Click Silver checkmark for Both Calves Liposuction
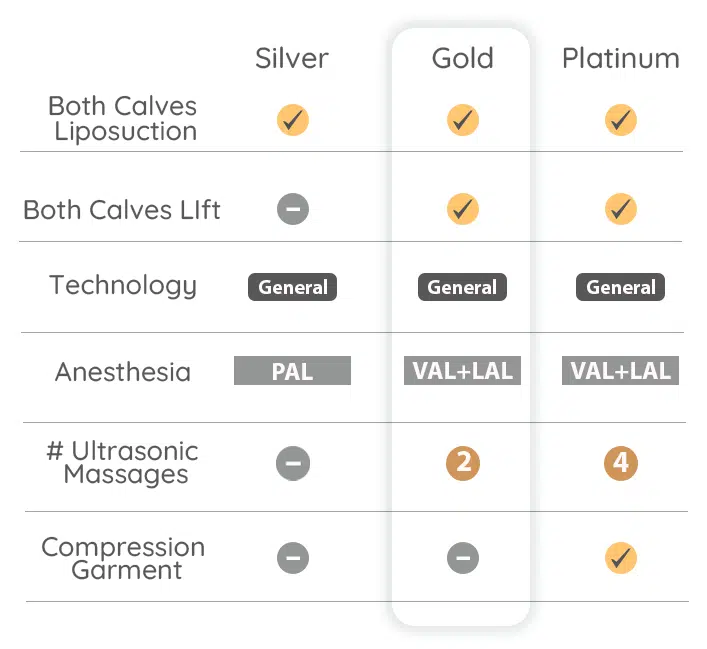Viewport: 707px width, 649px height. point(293,121)
